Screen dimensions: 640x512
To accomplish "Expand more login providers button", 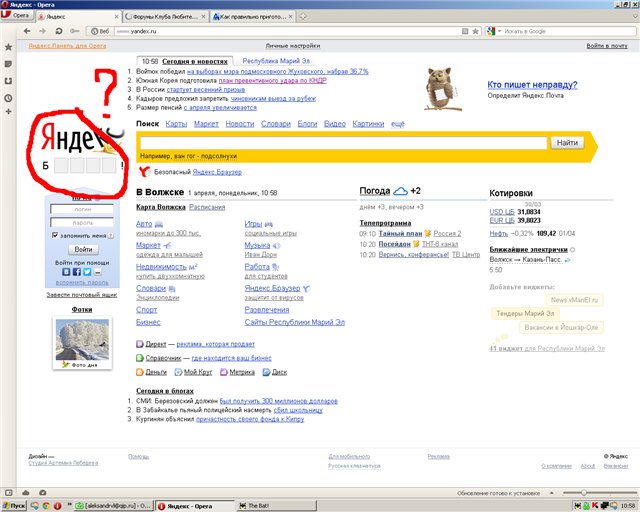I will pos(97,272).
